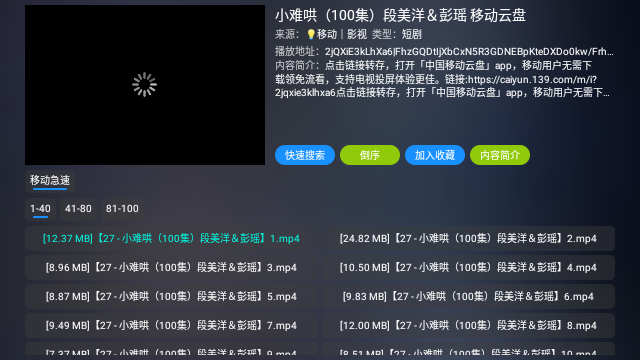Screen dimensions: 640x360
Task: Play episode file 7.mp4 (9.49 MB)
Action: tap(171, 326)
